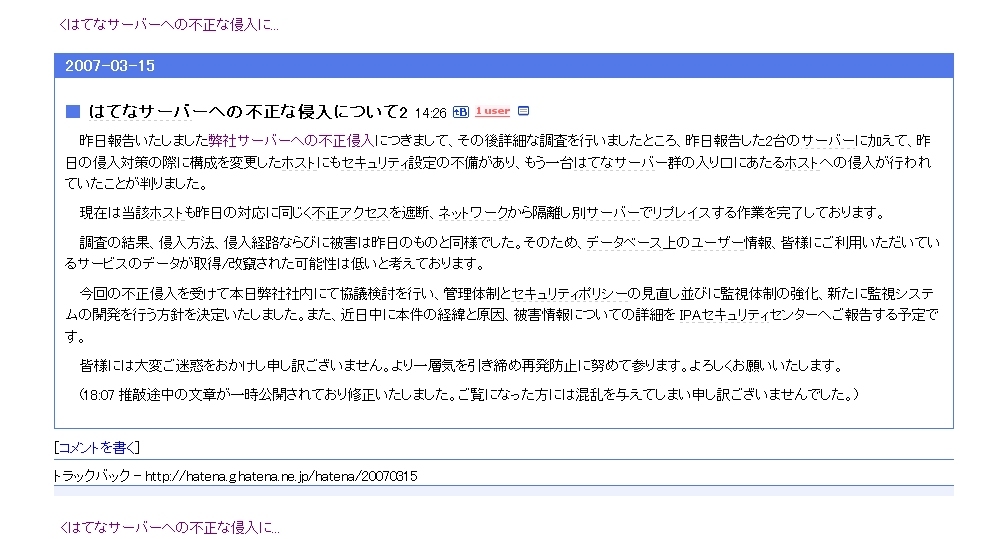Click the trackback URL ending in hatena/20070315
Screen dimensions: 1008x539
(x=281, y=476)
